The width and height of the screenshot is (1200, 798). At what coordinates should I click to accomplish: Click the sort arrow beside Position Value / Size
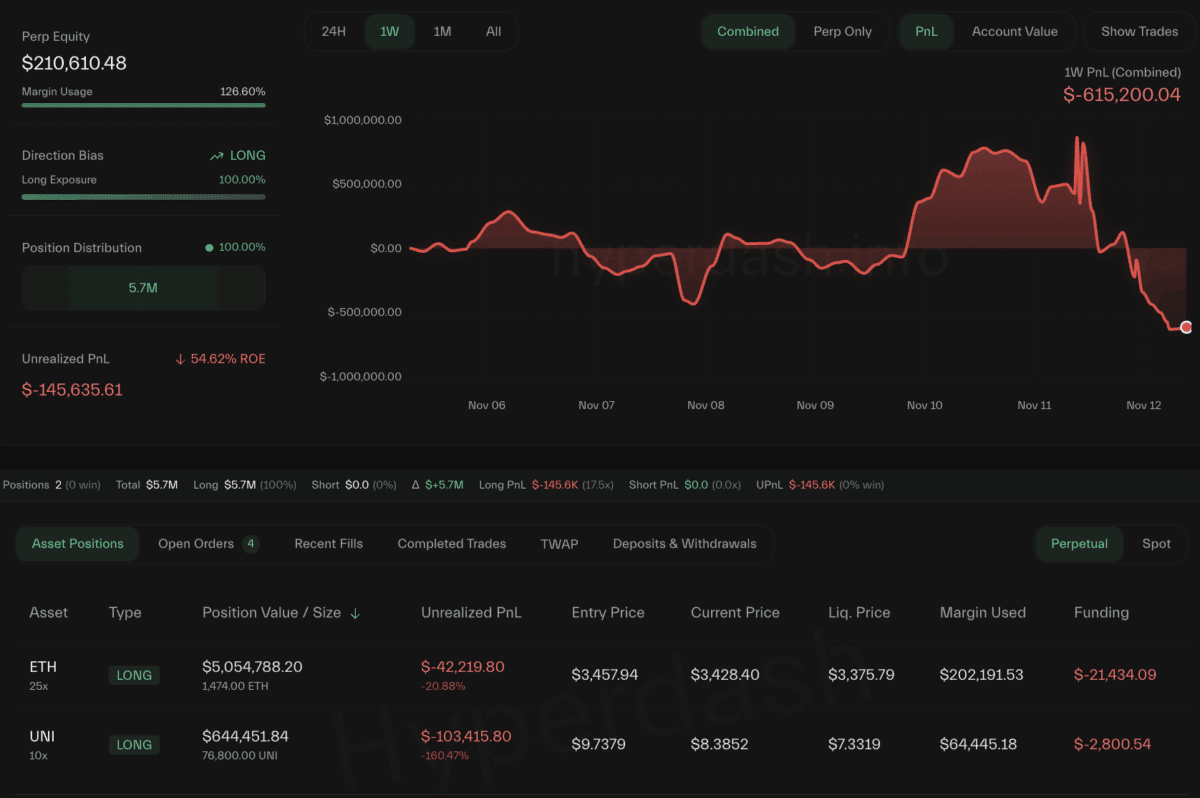coord(355,613)
